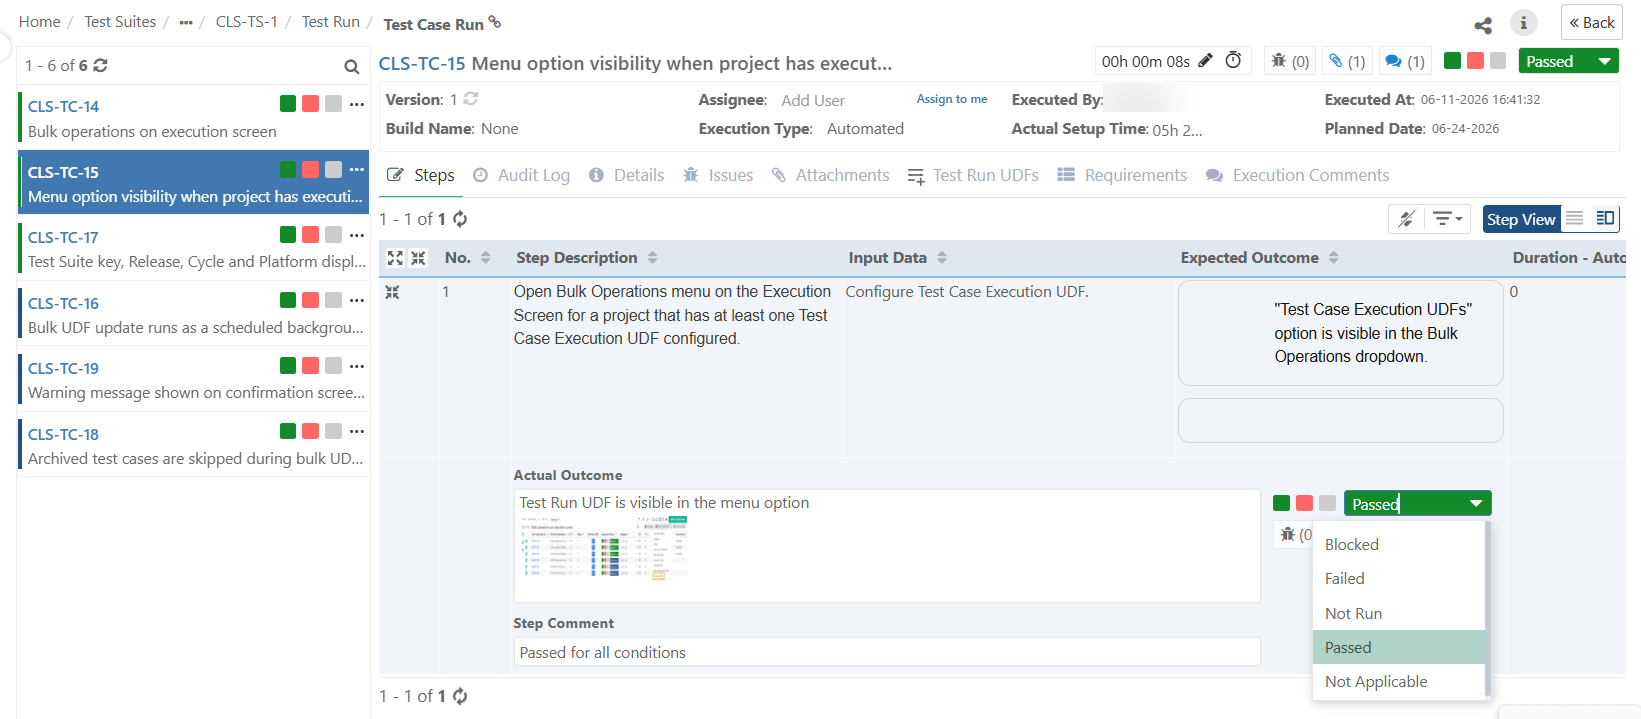Open attachments paperclip (1) in the header
The image size is (1641, 719).
click(x=1347, y=61)
